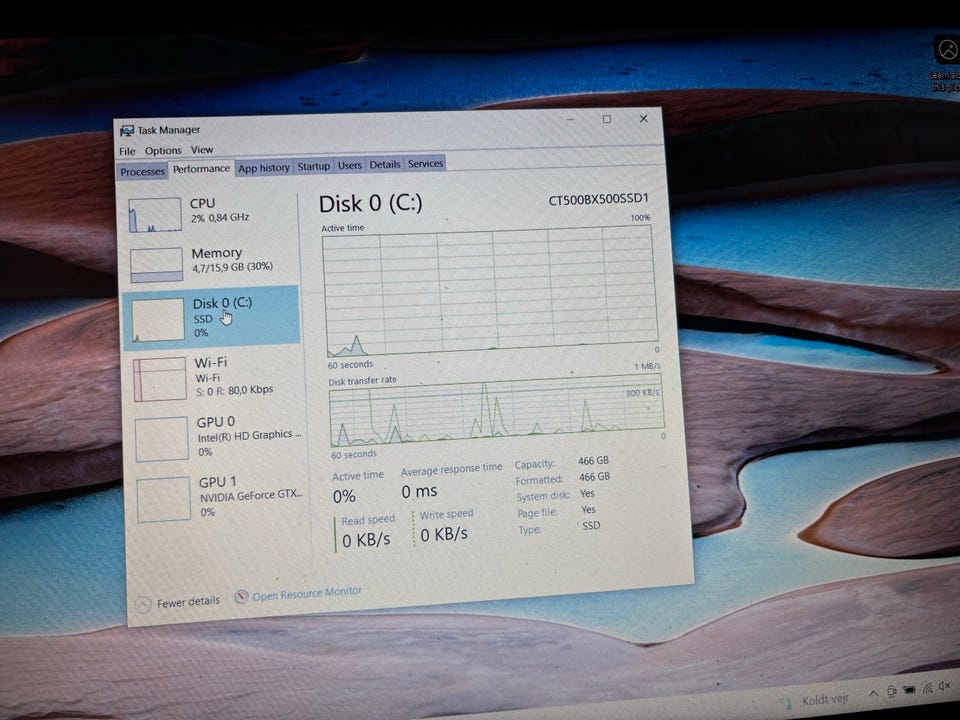960x720 pixels.
Task: Switch to the Processes tab
Action: click(x=142, y=172)
